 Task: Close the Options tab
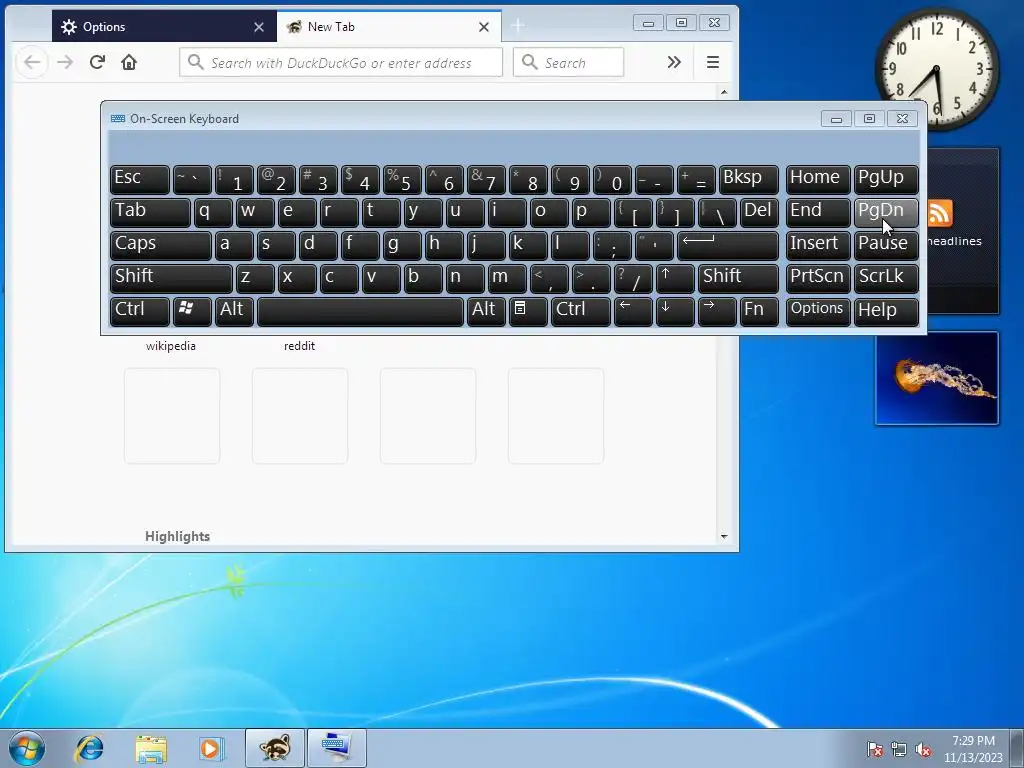point(259,27)
